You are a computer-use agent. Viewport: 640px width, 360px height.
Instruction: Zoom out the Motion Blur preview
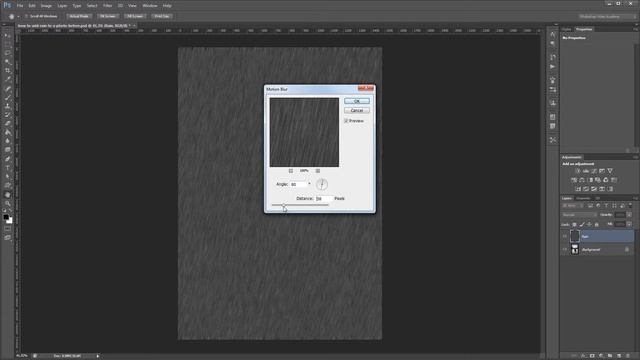(x=291, y=171)
